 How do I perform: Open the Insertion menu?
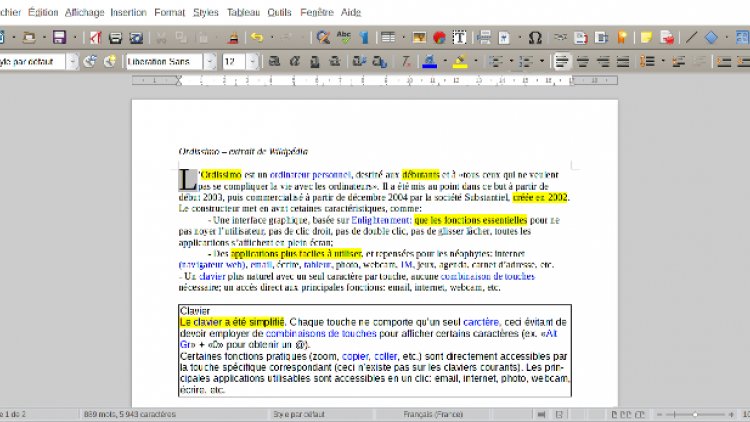click(x=128, y=12)
